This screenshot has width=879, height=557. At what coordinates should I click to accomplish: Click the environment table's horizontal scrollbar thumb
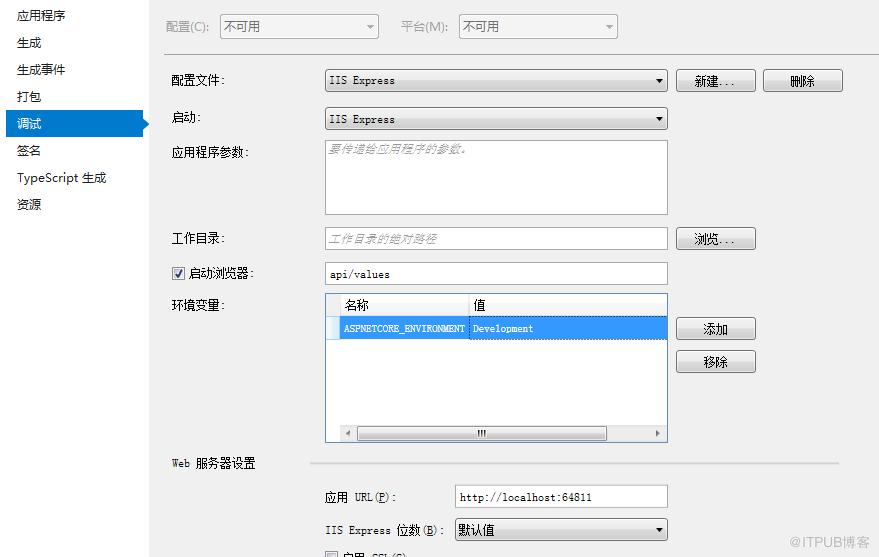tap(482, 433)
